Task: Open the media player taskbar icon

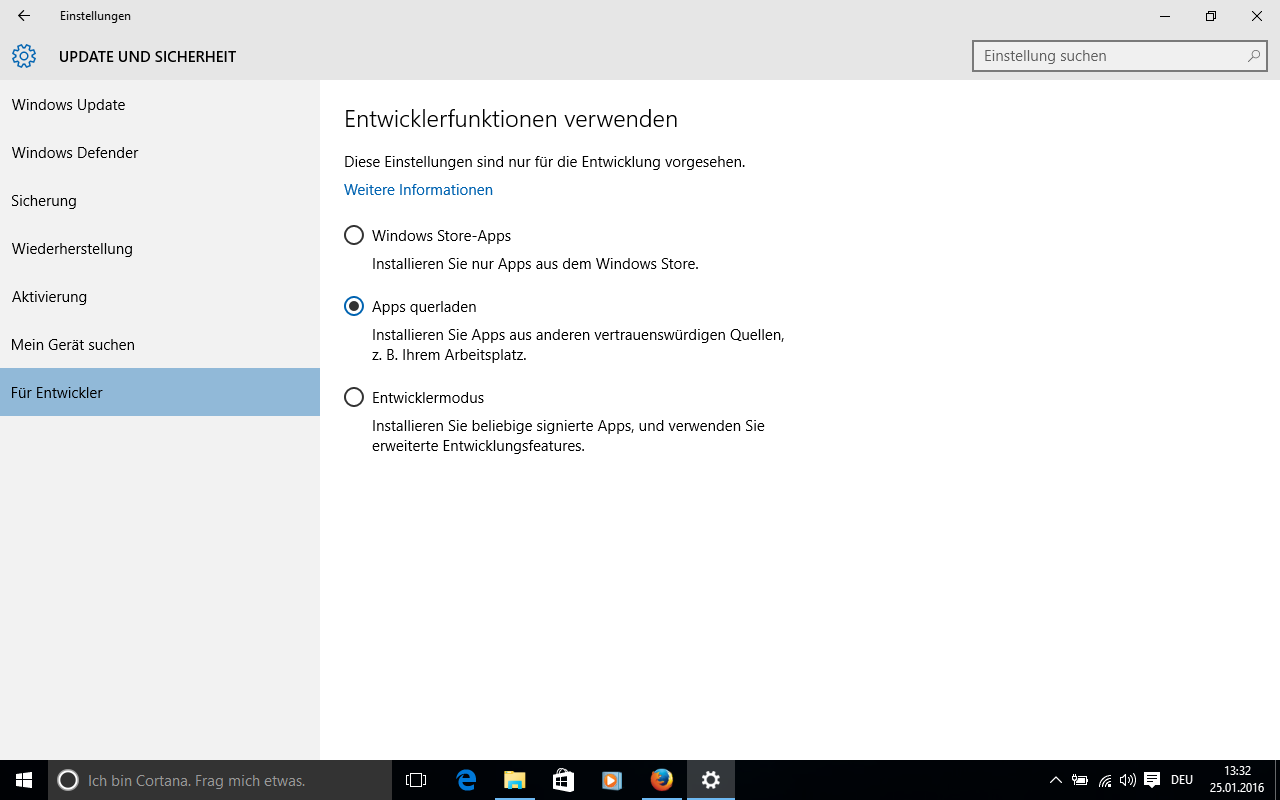Action: pos(612,780)
